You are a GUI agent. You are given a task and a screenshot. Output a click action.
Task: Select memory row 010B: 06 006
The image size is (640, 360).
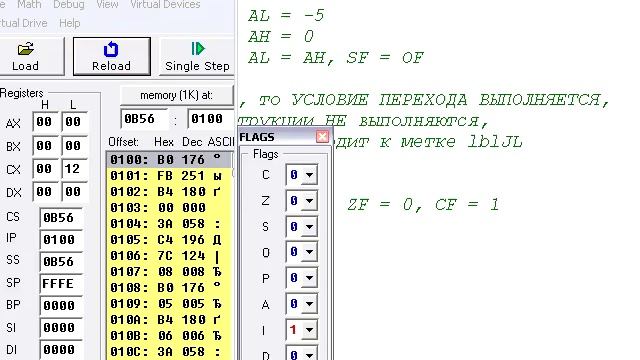[x=169, y=336]
